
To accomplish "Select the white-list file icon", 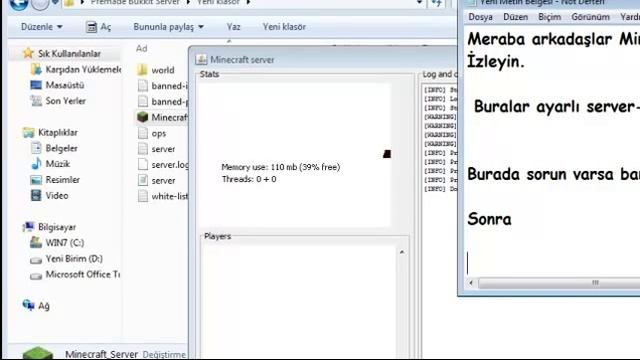I will [x=142, y=196].
